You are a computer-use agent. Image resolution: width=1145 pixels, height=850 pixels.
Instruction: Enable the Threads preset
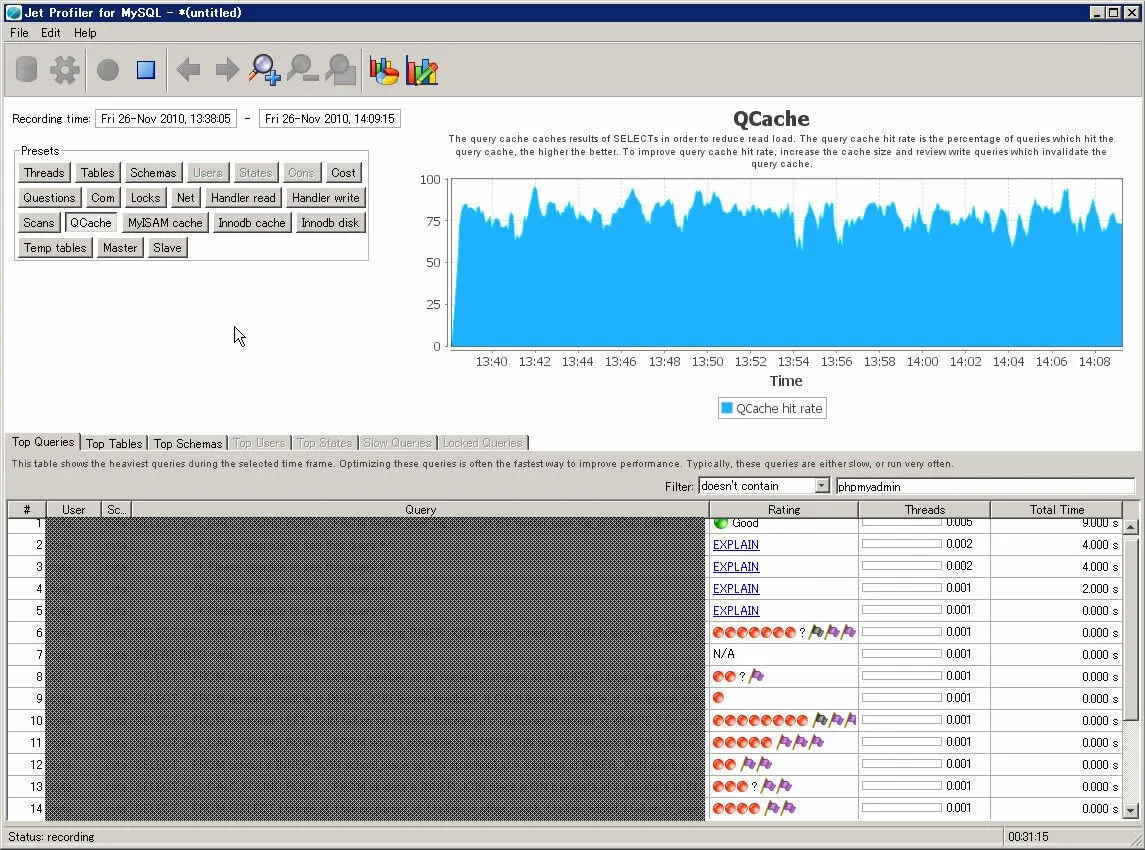(x=43, y=172)
